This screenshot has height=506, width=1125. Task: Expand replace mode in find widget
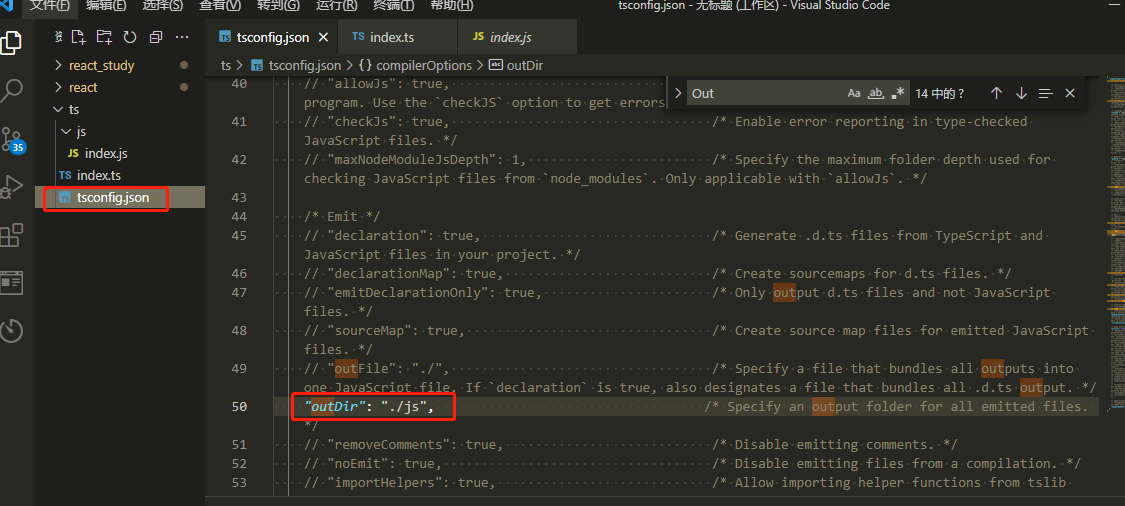click(x=677, y=93)
